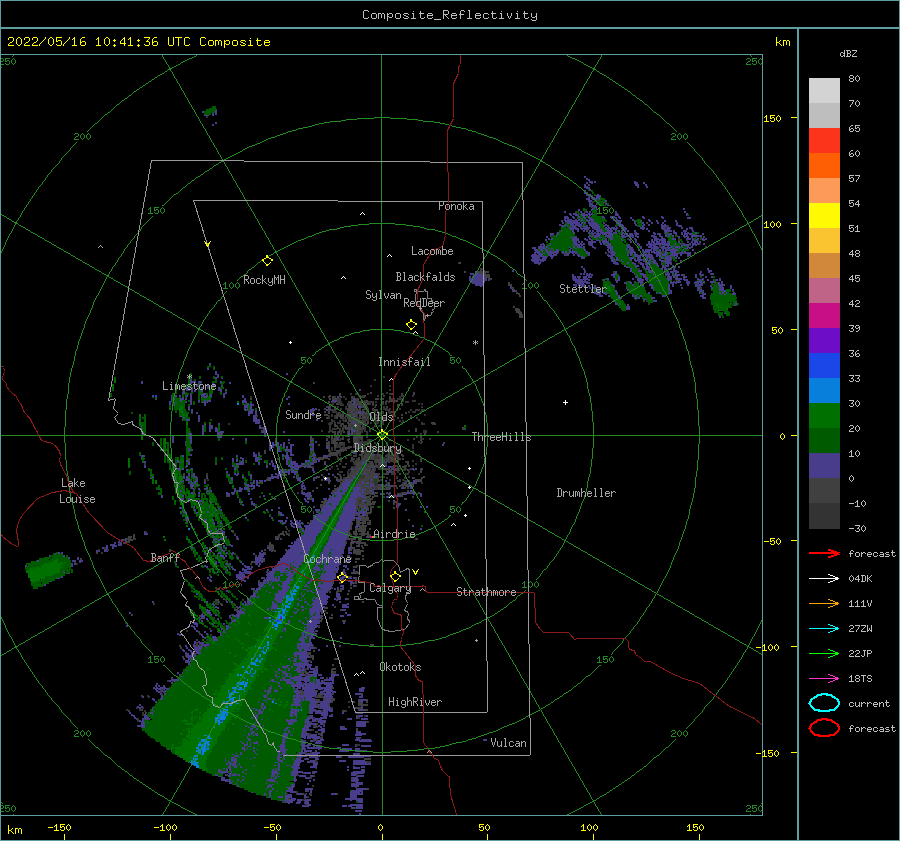Image resolution: width=900 pixels, height=841 pixels.
Task: Click the Ponoka town label
Action: pos(456,206)
